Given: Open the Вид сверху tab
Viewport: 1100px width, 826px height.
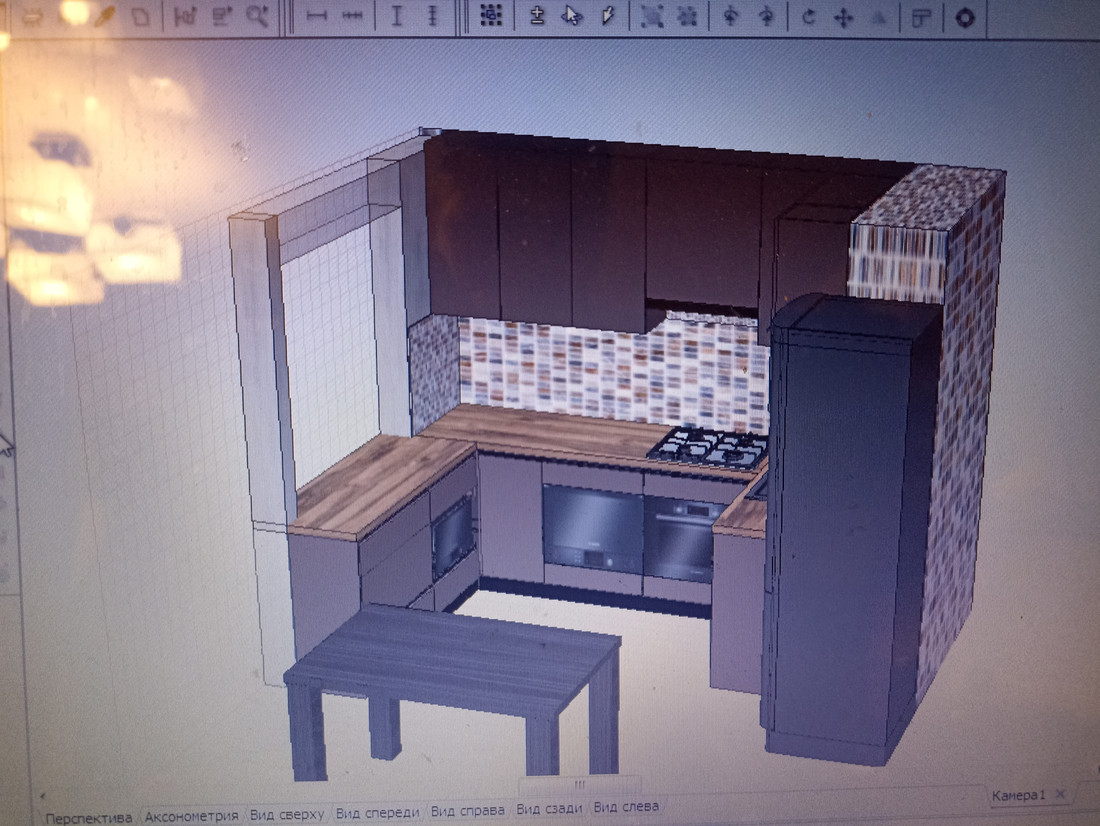Looking at the screenshot, I should click(287, 815).
